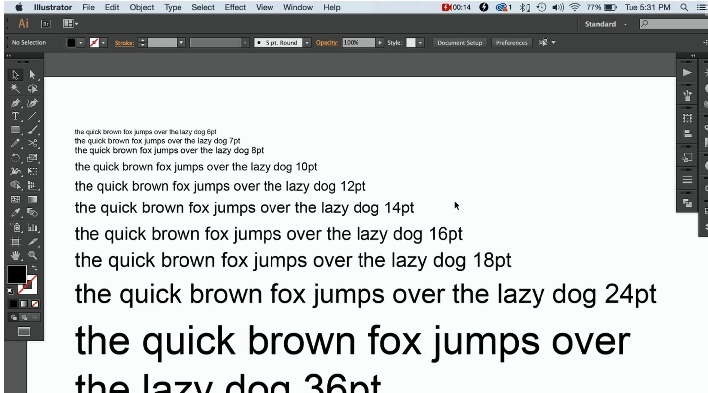The height and width of the screenshot is (393, 708).
Task: Open the Object menu
Action: point(142,7)
